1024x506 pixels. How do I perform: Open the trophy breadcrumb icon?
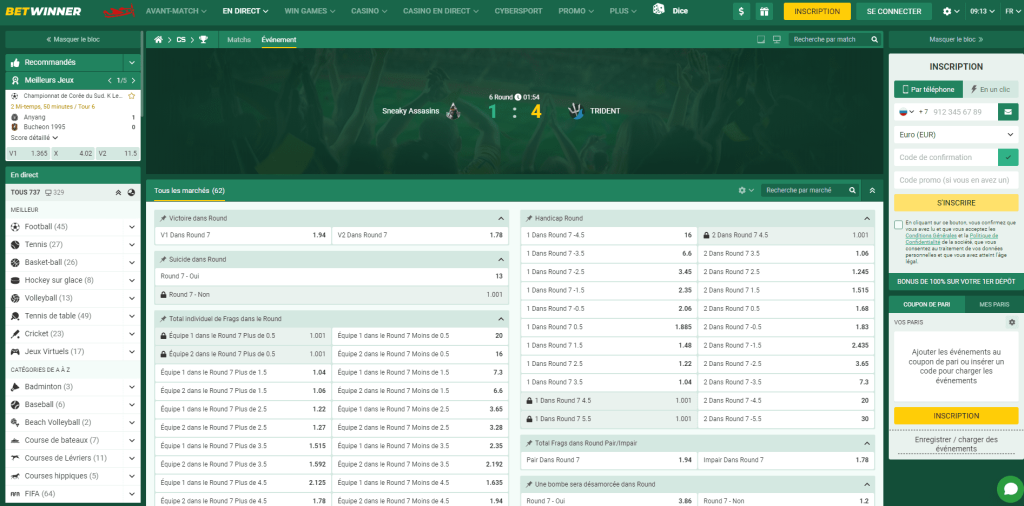[203, 40]
